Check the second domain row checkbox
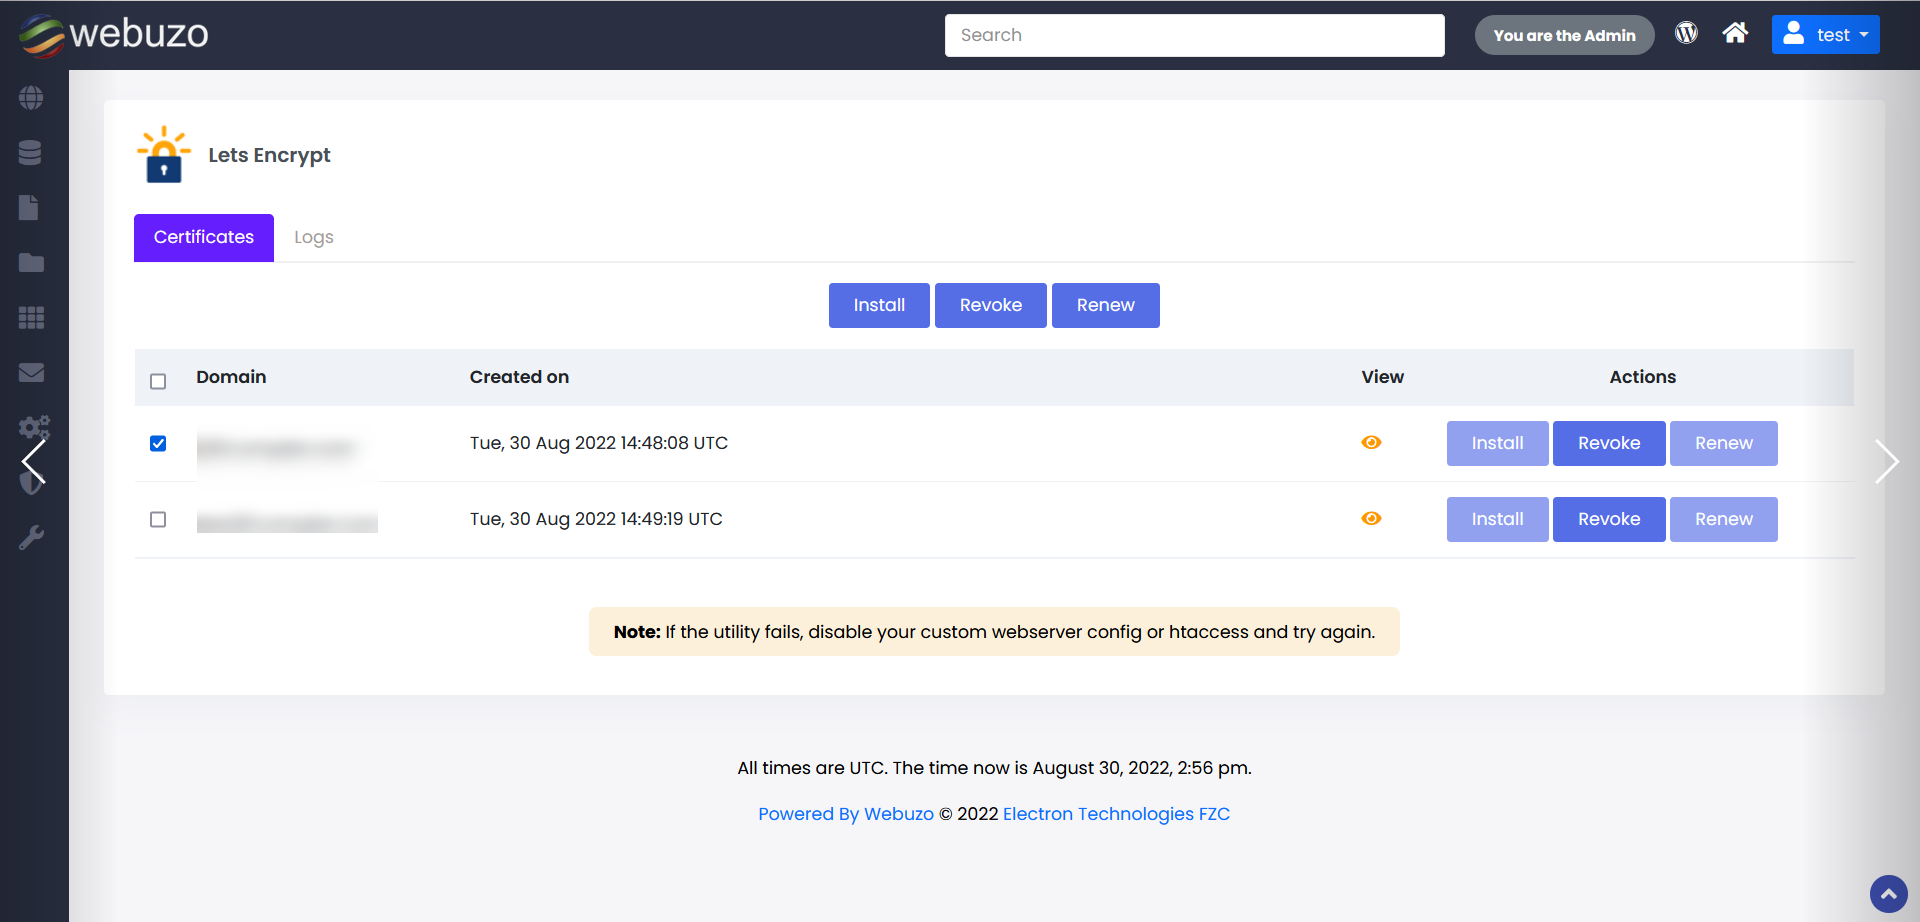This screenshot has height=922, width=1920. (158, 519)
